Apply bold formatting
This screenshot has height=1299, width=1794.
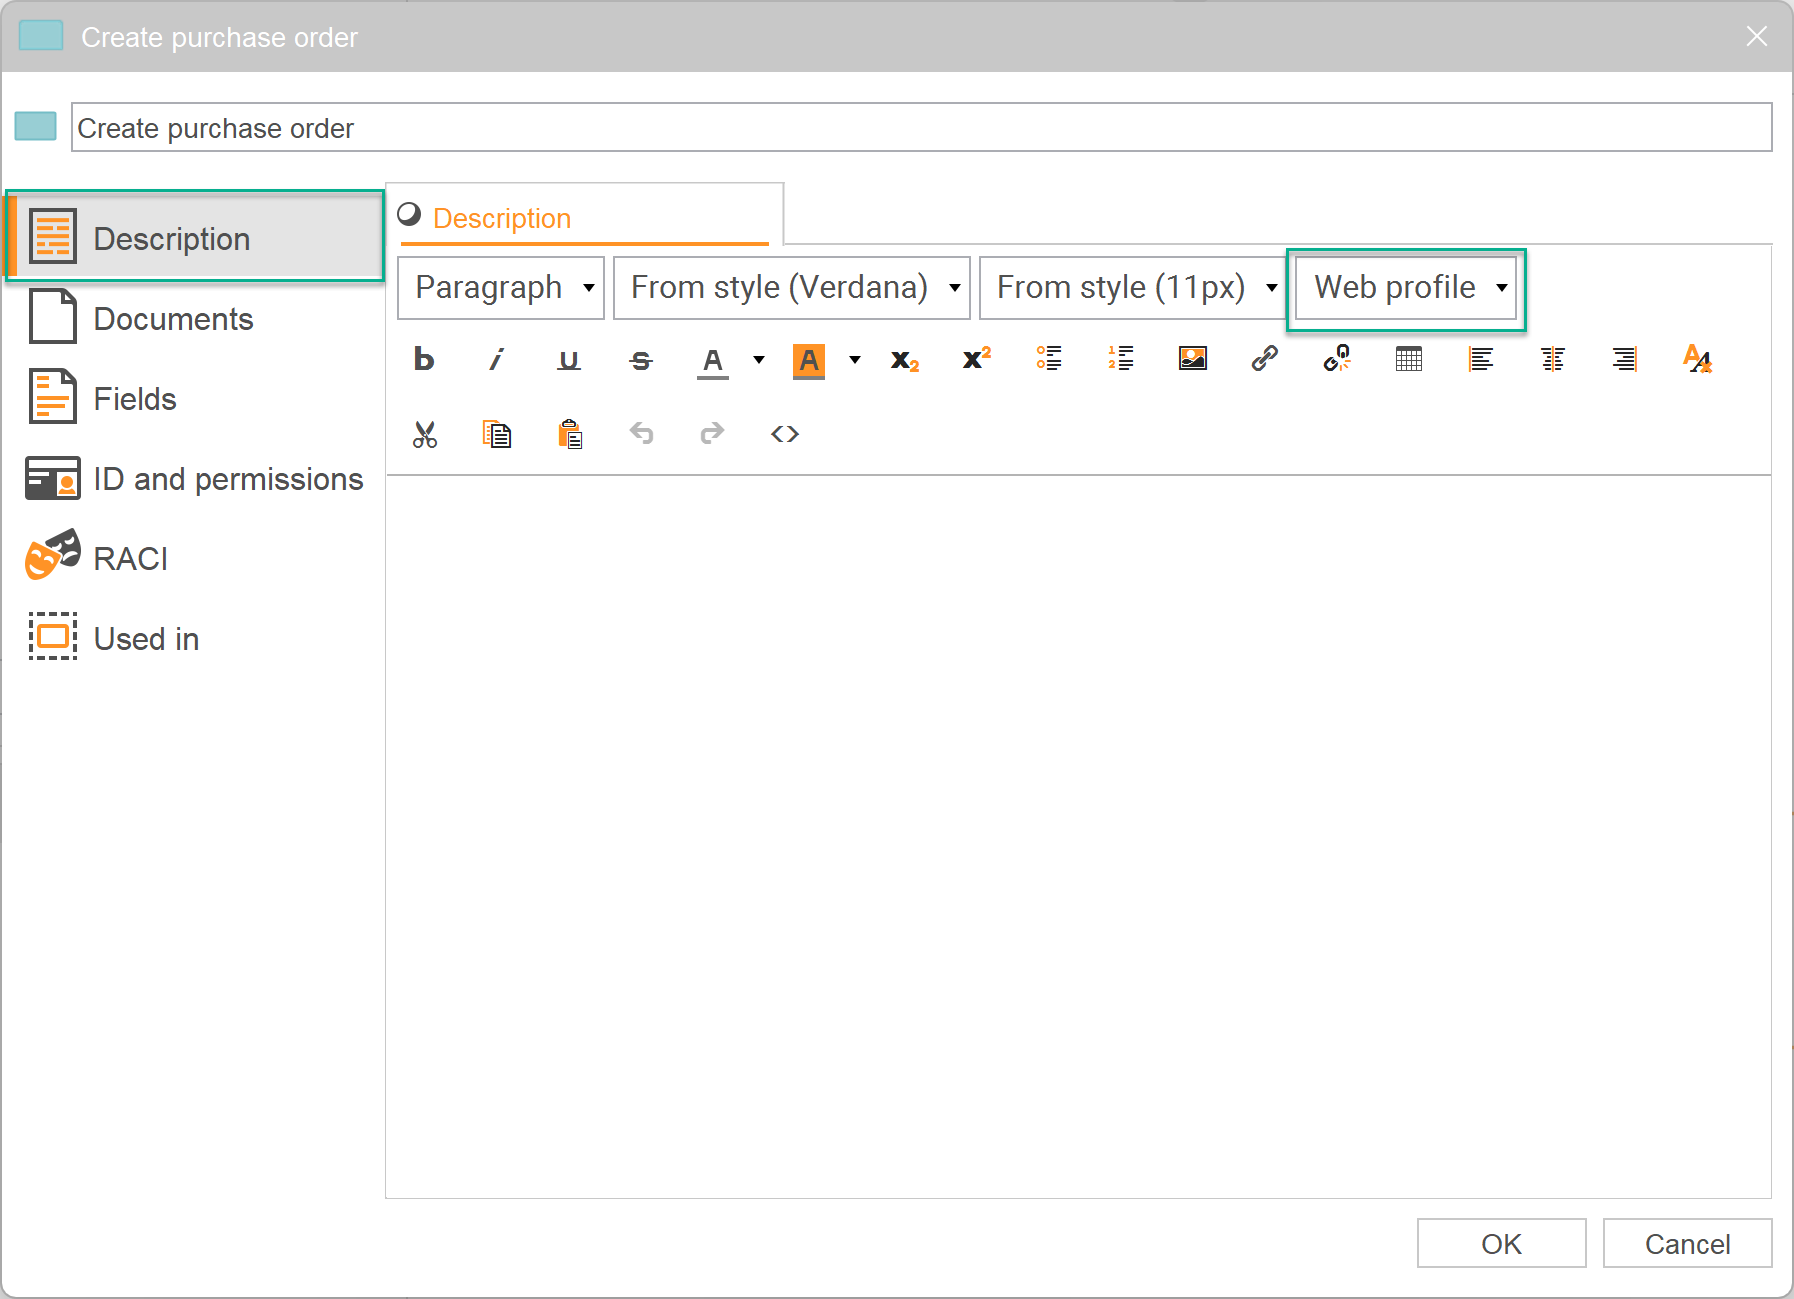point(424,359)
